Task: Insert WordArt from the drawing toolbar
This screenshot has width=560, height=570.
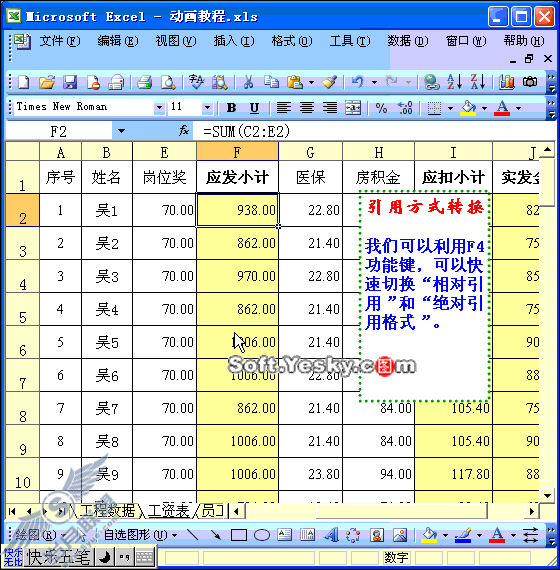Action: click(x=331, y=535)
